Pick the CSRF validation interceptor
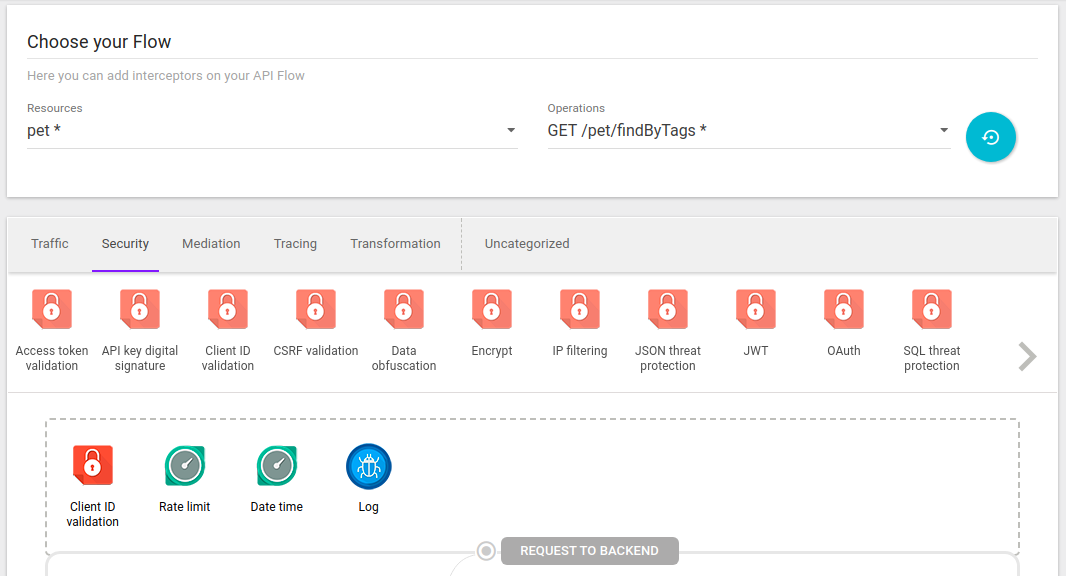This screenshot has width=1066, height=576. tap(316, 310)
